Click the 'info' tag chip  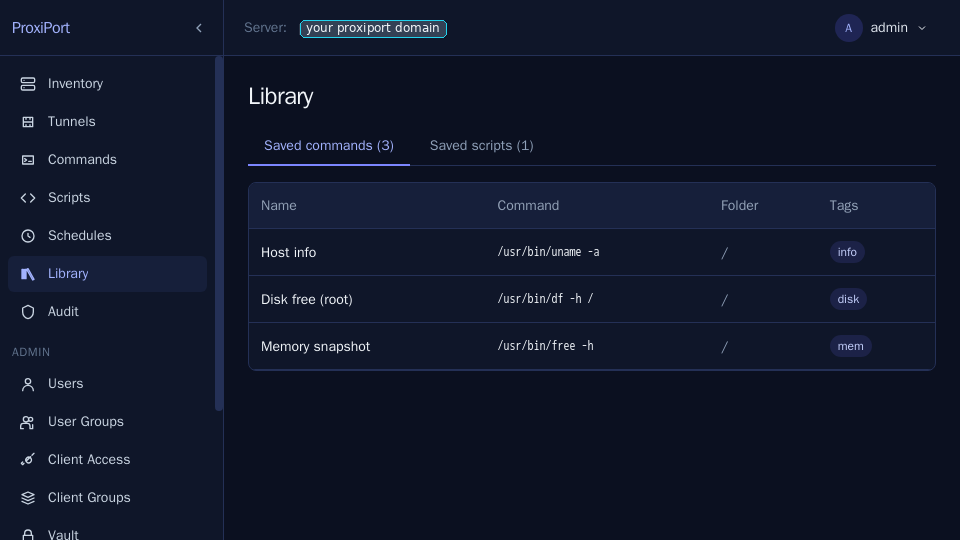(847, 252)
